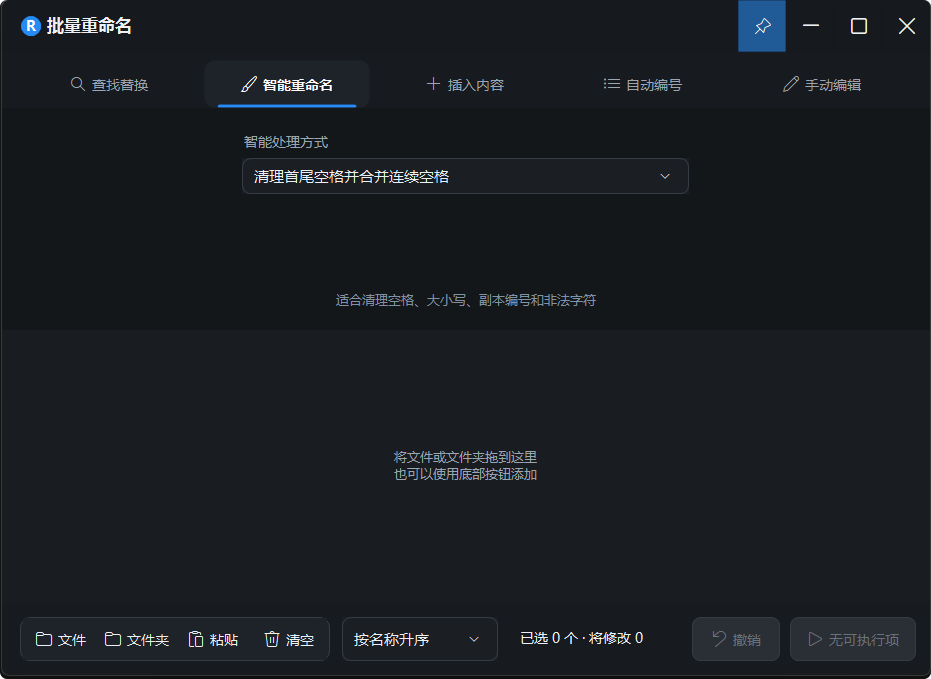Click the undo arrow icon in 撤销
Image resolution: width=931 pixels, height=679 pixels.
click(719, 639)
